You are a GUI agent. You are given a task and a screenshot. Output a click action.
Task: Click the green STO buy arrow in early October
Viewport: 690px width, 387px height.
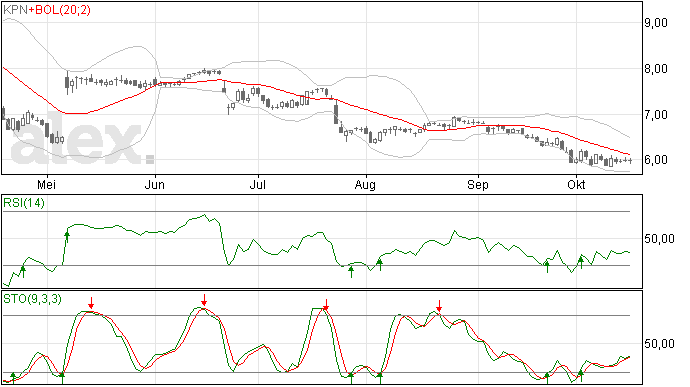coord(580,376)
